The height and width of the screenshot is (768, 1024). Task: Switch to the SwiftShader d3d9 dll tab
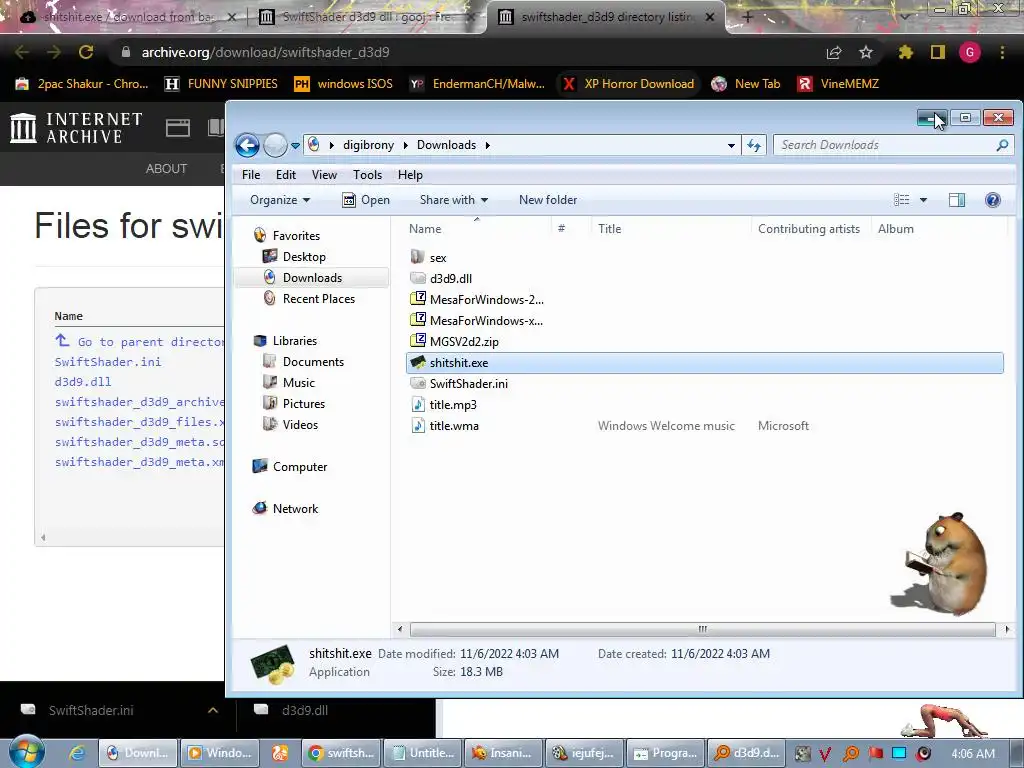366,17
